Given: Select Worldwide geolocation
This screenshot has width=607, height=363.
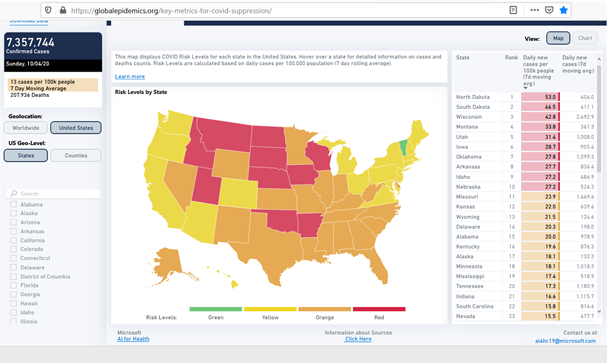Looking at the screenshot, I should (26, 128).
